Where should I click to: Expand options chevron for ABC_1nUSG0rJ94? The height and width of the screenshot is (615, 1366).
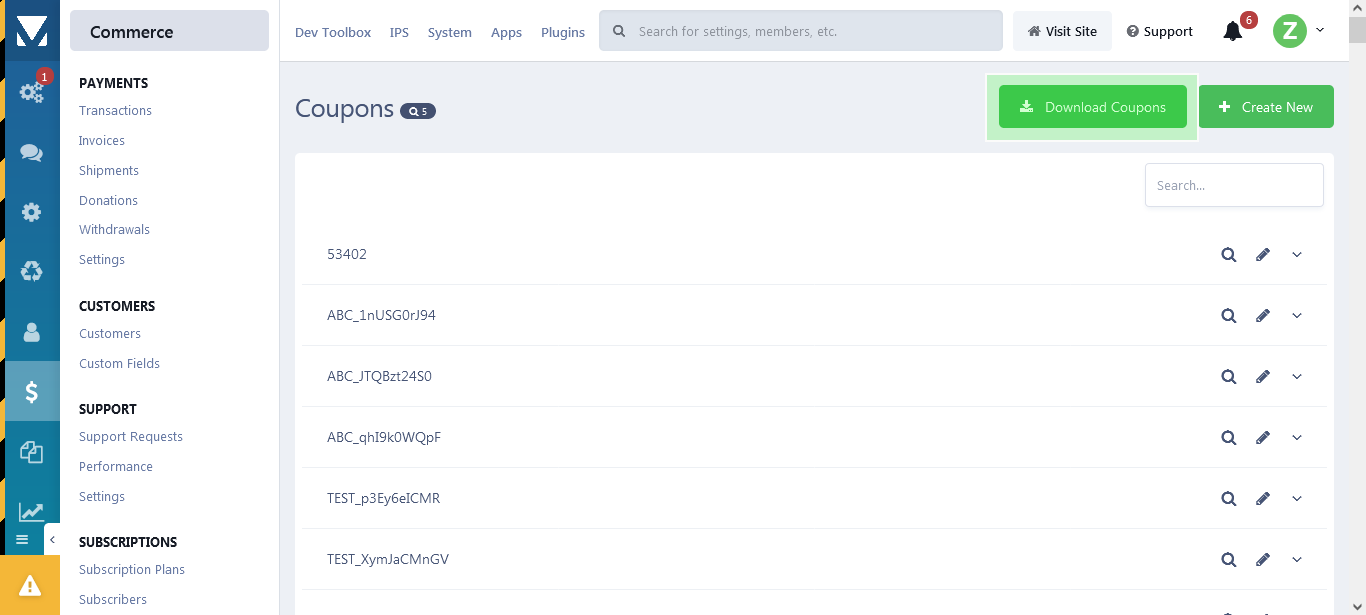[1297, 315]
